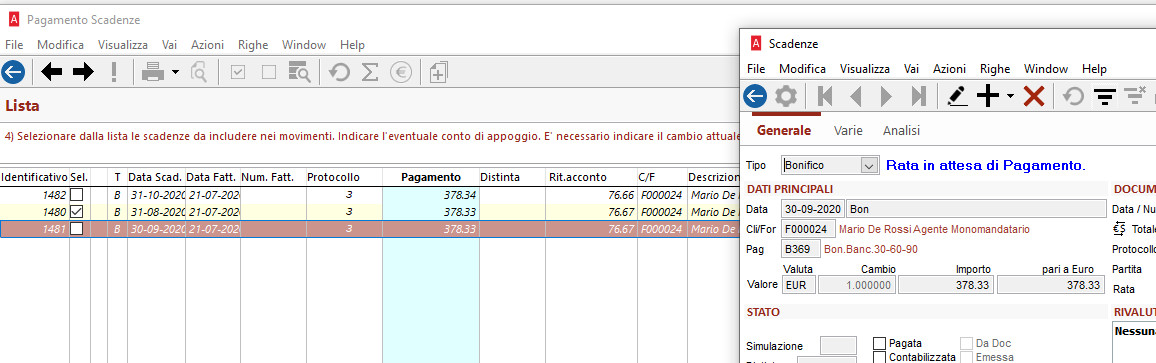
Task: Click the pencil edit icon in Scadenze
Action: click(957, 96)
